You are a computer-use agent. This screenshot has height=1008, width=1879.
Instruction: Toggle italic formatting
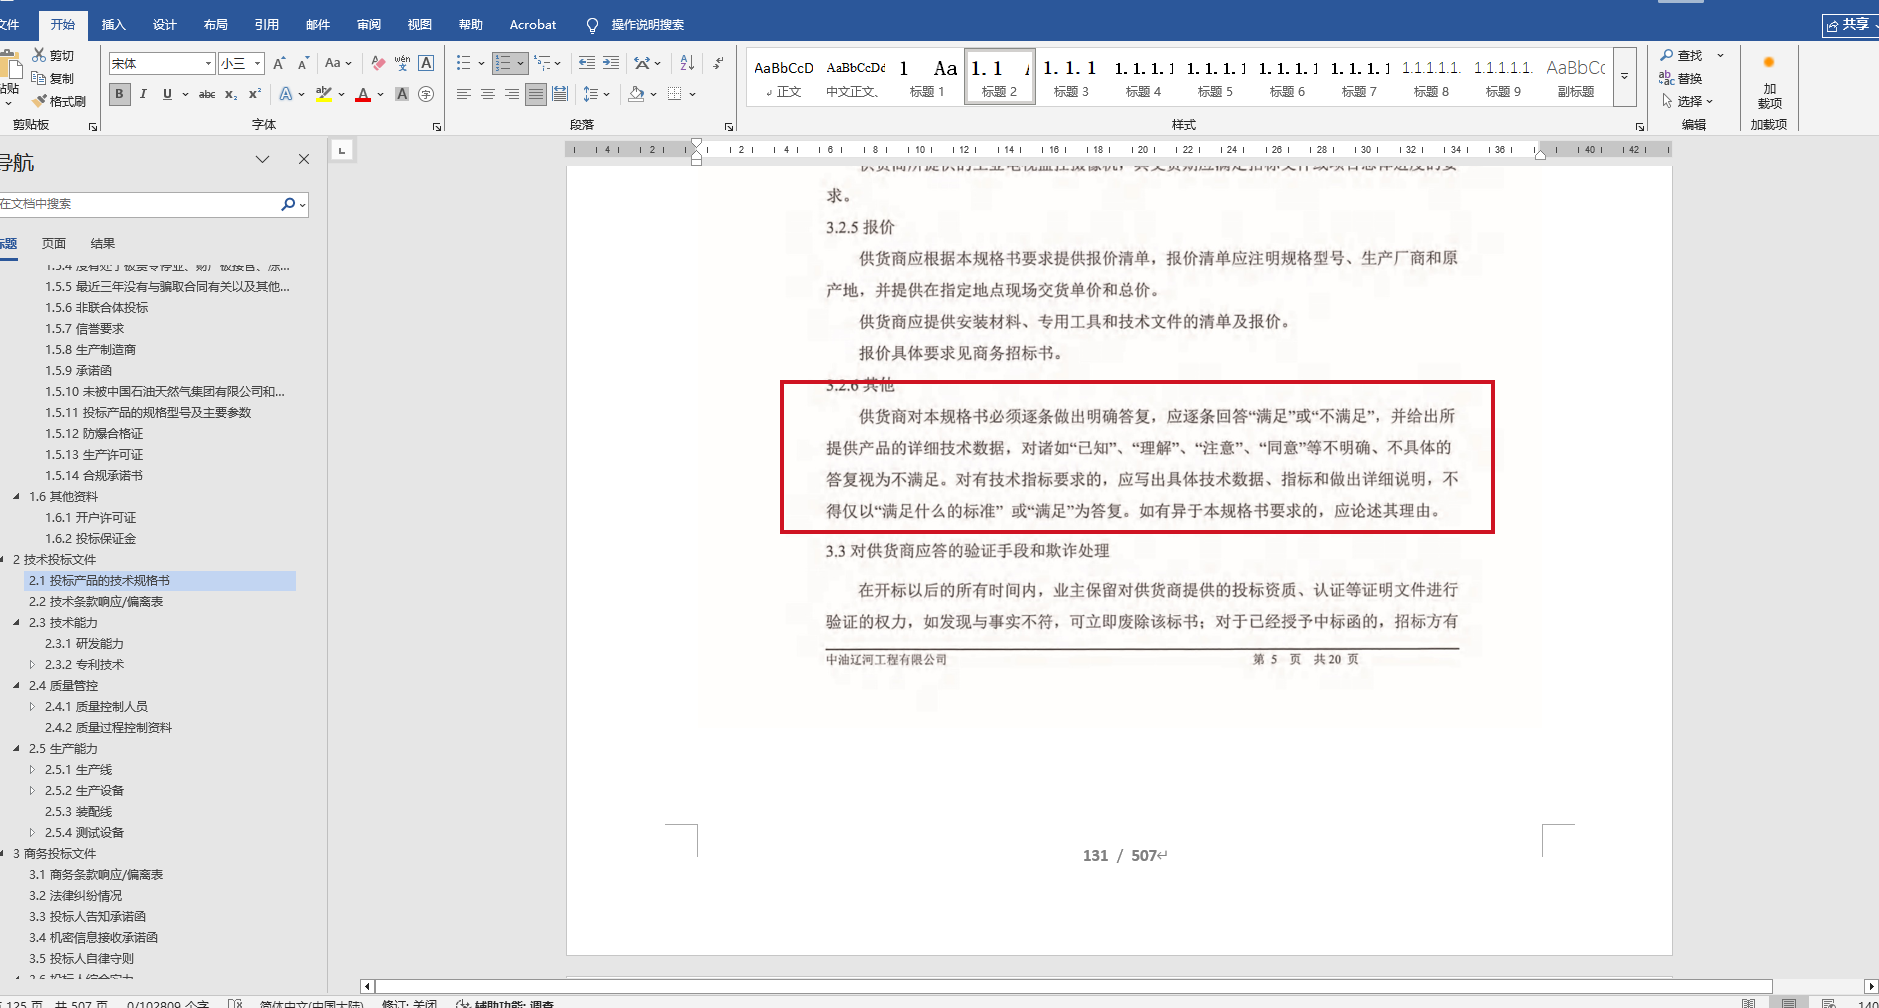pyautogui.click(x=143, y=94)
